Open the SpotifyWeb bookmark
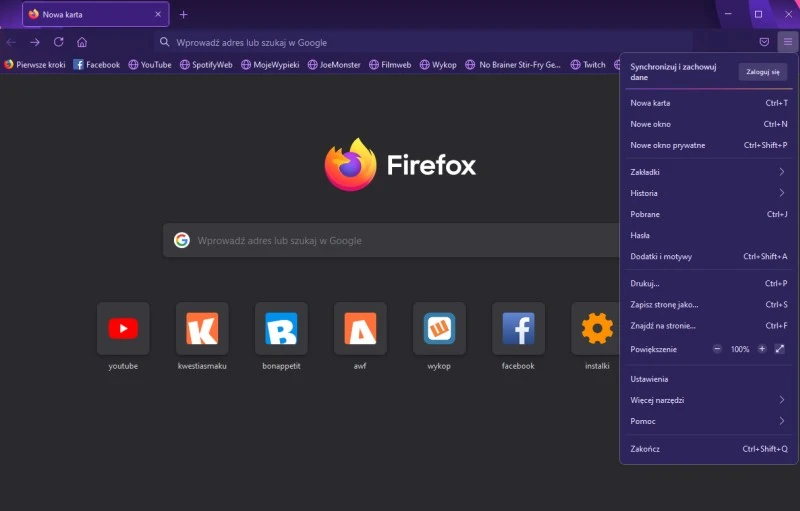This screenshot has height=511, width=800. pos(206,65)
